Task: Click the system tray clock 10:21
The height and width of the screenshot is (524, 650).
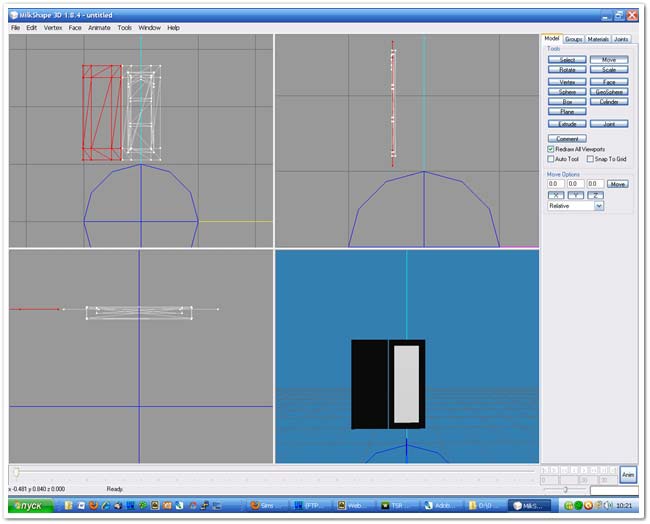Action: [624, 506]
